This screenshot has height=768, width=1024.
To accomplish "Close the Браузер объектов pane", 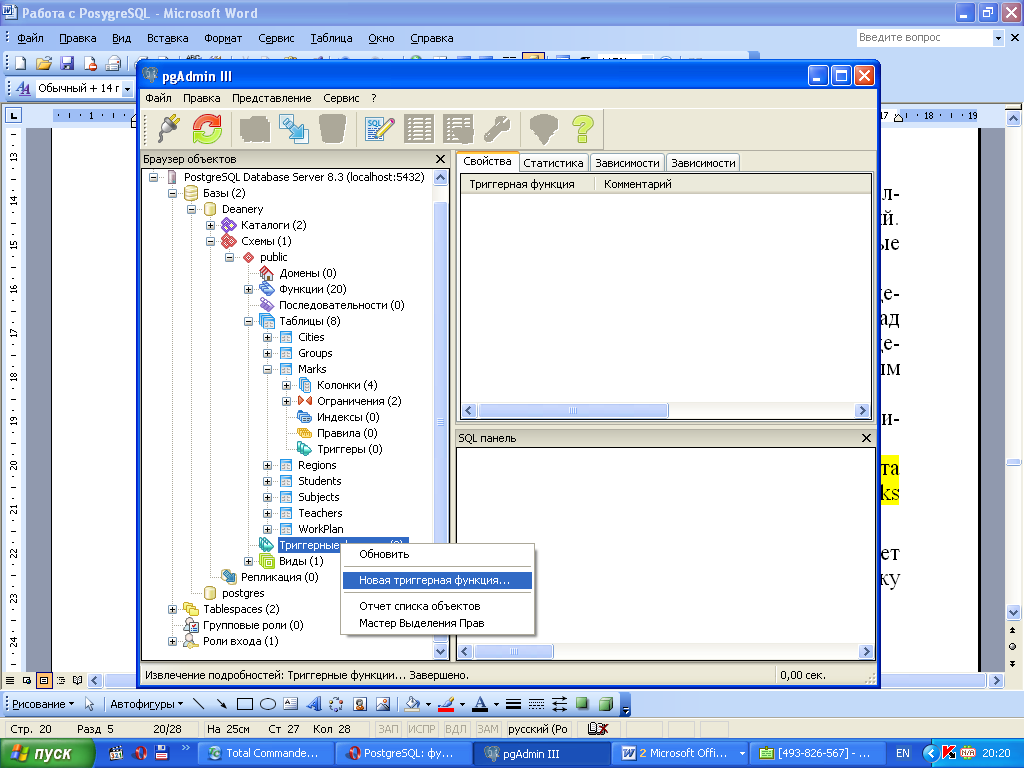I will (440, 159).
